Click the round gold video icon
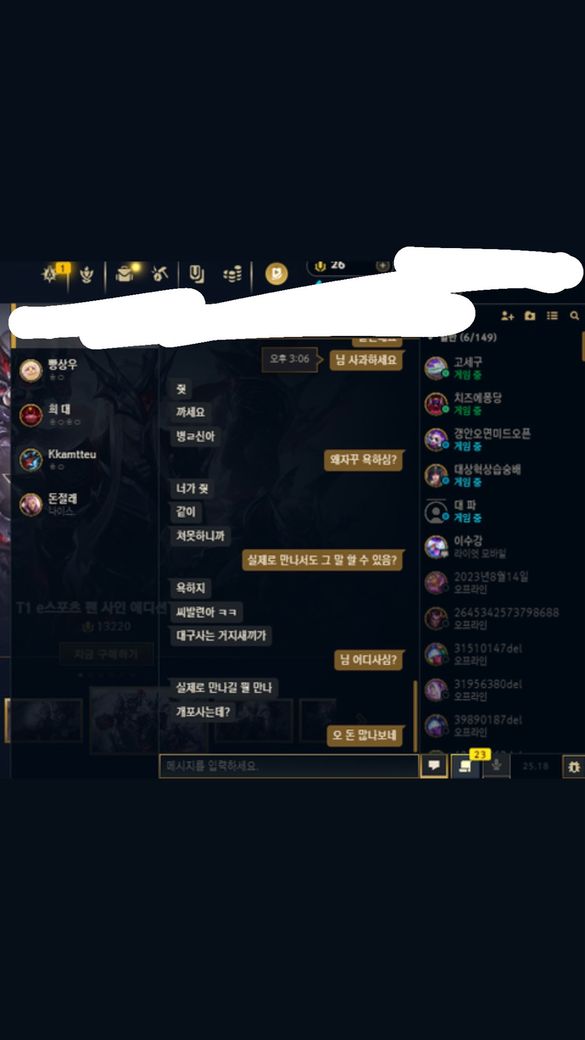 pyautogui.click(x=277, y=274)
